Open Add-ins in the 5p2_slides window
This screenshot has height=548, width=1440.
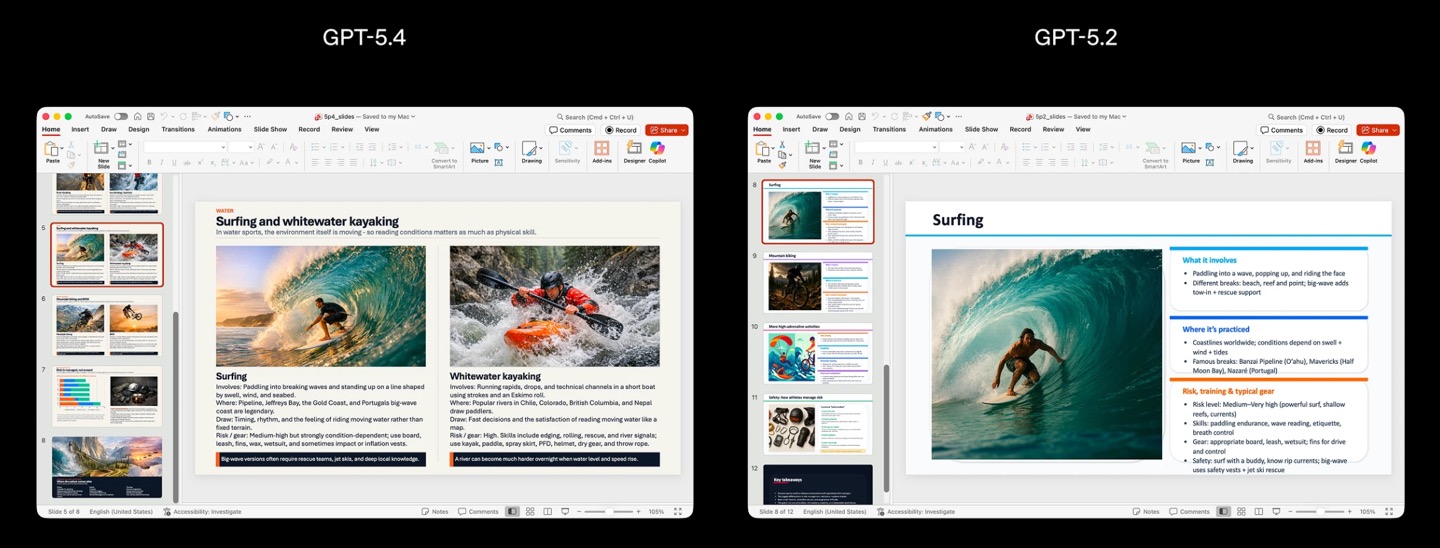pos(1313,152)
